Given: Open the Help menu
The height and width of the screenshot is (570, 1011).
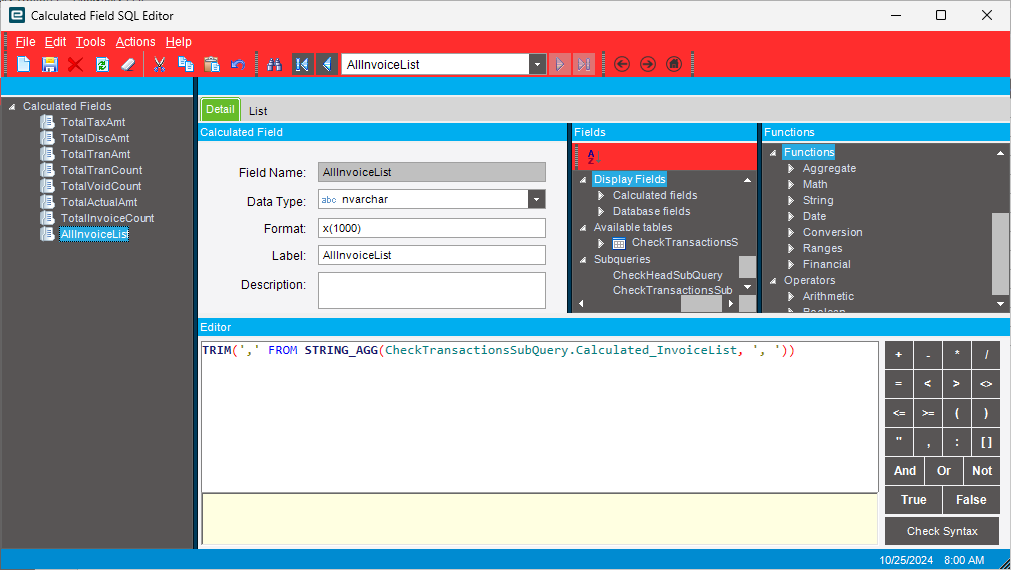Looking at the screenshot, I should 179,42.
